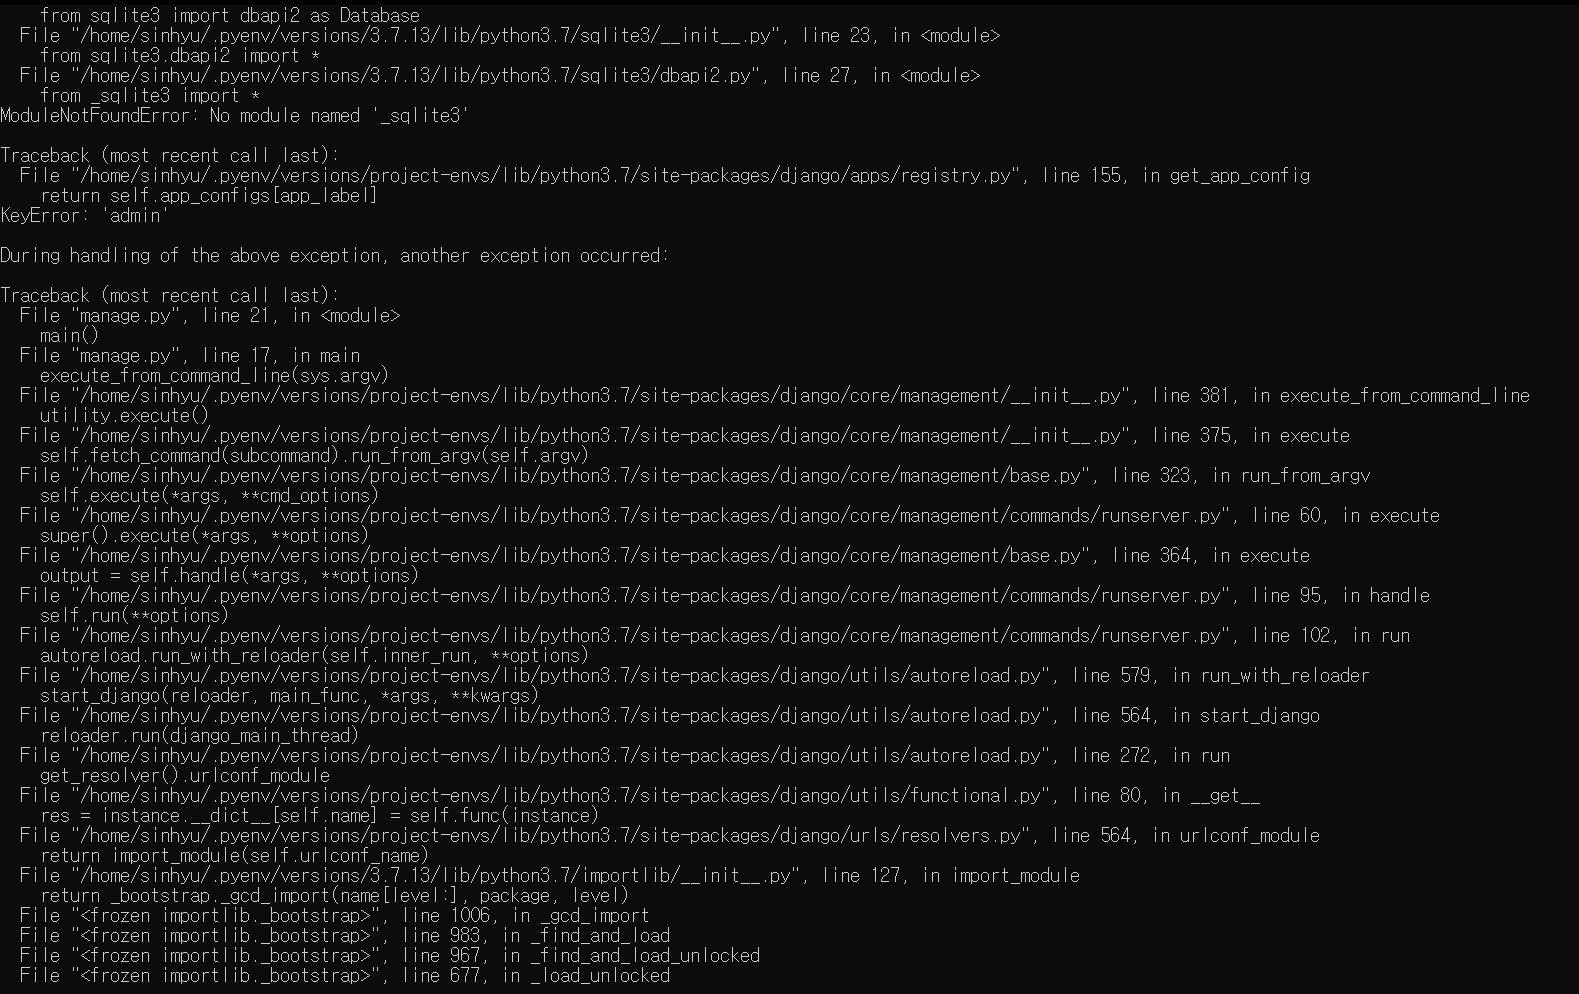
Task: Click the "output = self.handle(*args, **options)" line
Action: (x=229, y=576)
